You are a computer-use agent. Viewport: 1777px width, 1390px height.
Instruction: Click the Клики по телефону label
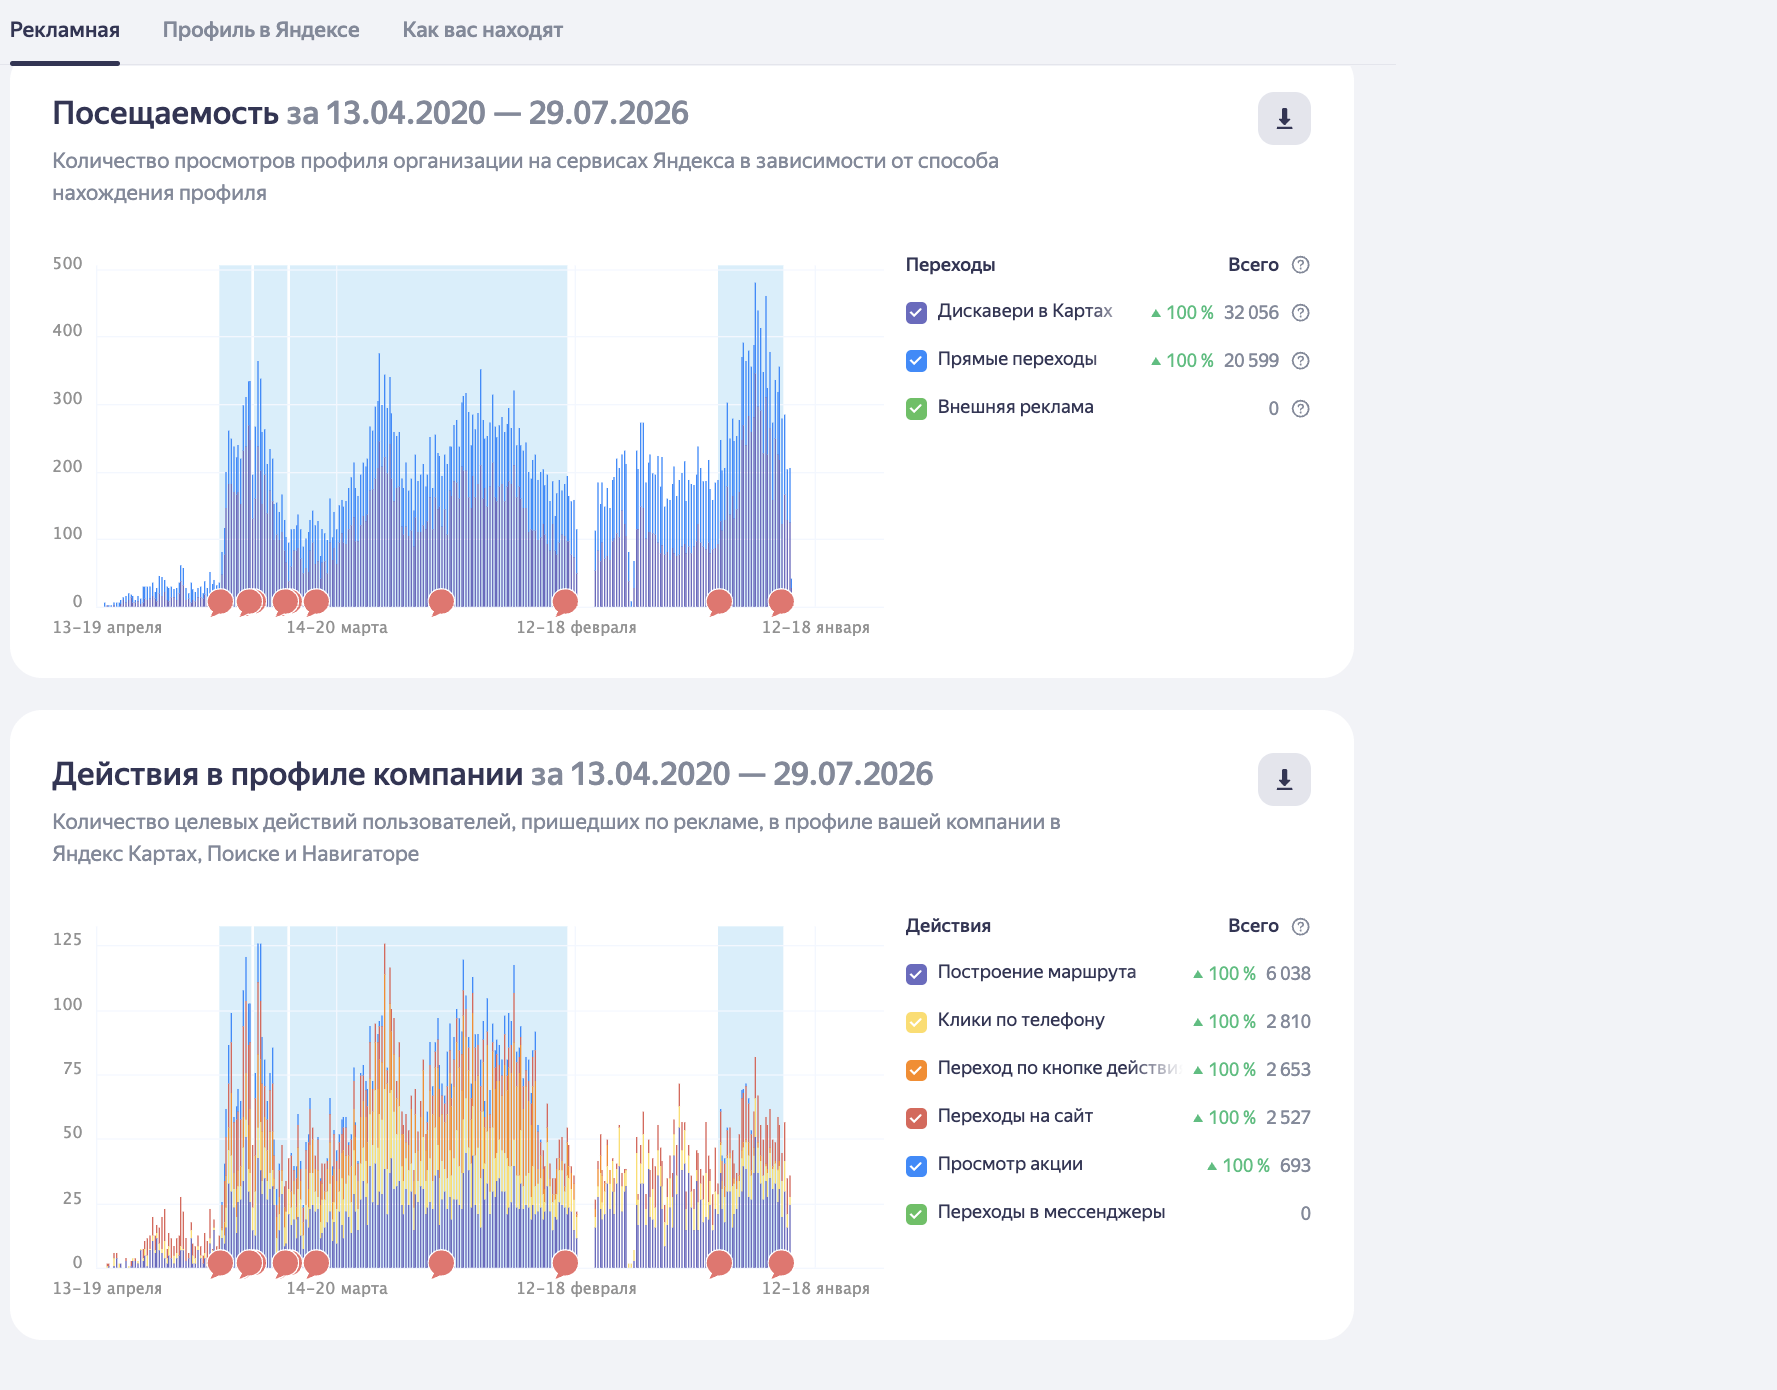(1021, 1020)
